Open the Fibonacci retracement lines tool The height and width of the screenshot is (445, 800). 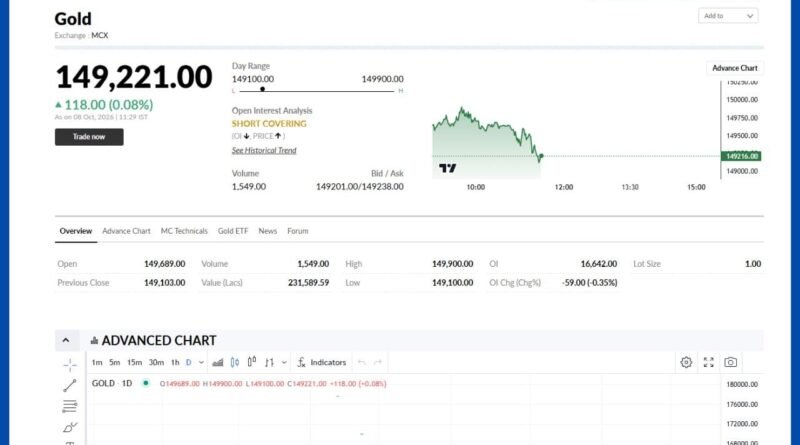[70, 406]
